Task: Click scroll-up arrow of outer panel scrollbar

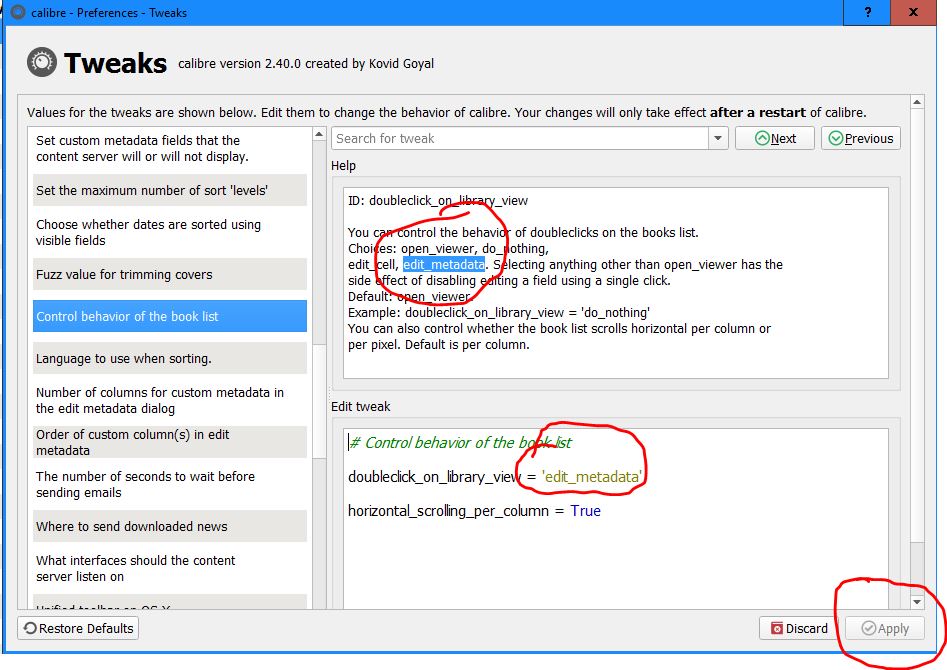Action: 917,103
